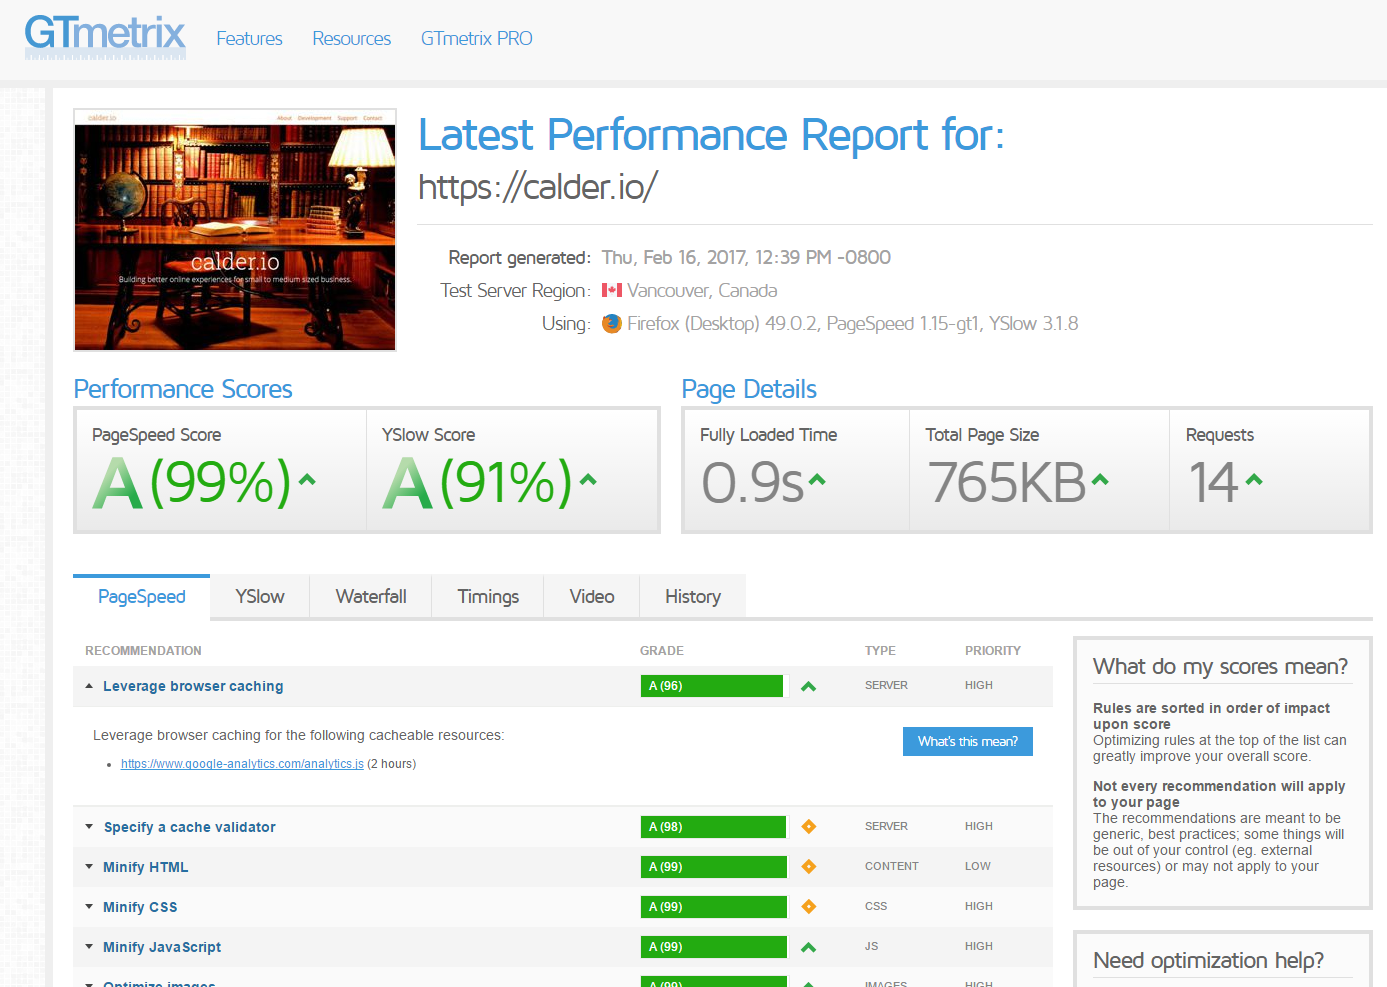Click the What do my scores mean? heading
This screenshot has height=987, width=1387.
pyautogui.click(x=1220, y=667)
